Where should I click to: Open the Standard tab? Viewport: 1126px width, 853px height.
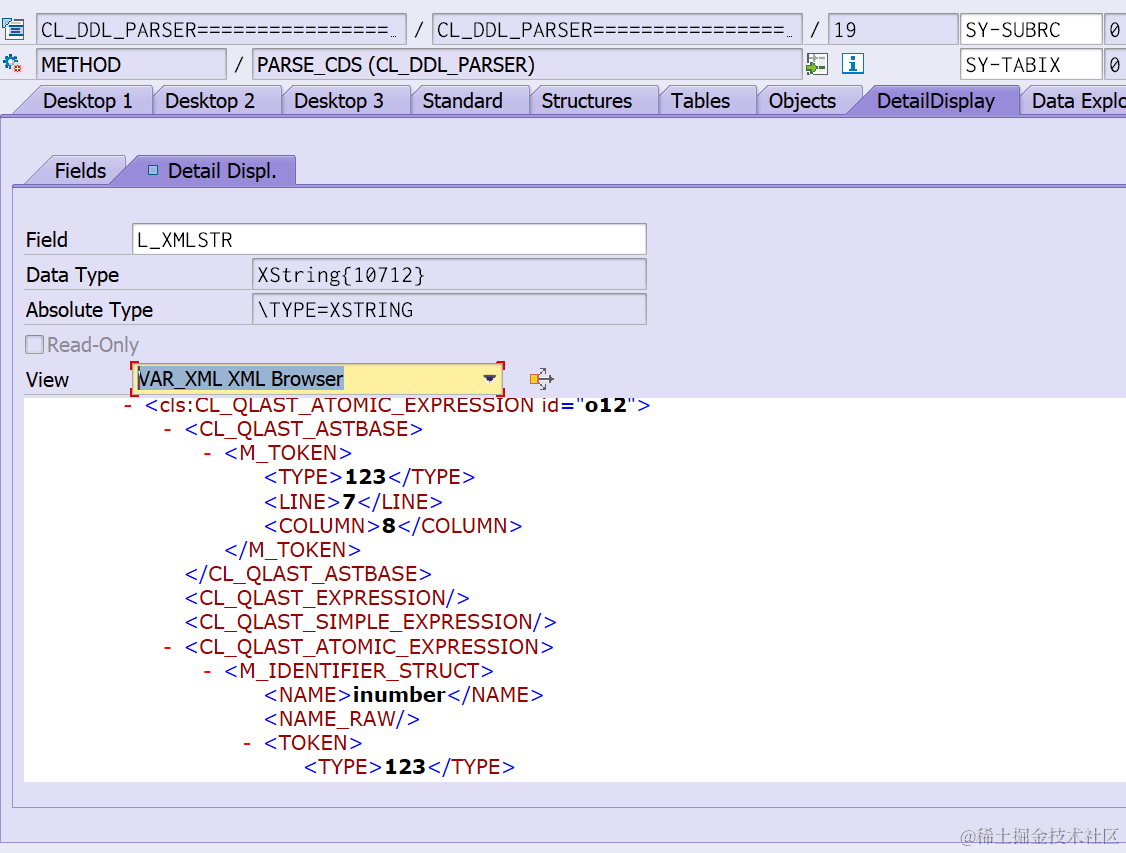[462, 101]
